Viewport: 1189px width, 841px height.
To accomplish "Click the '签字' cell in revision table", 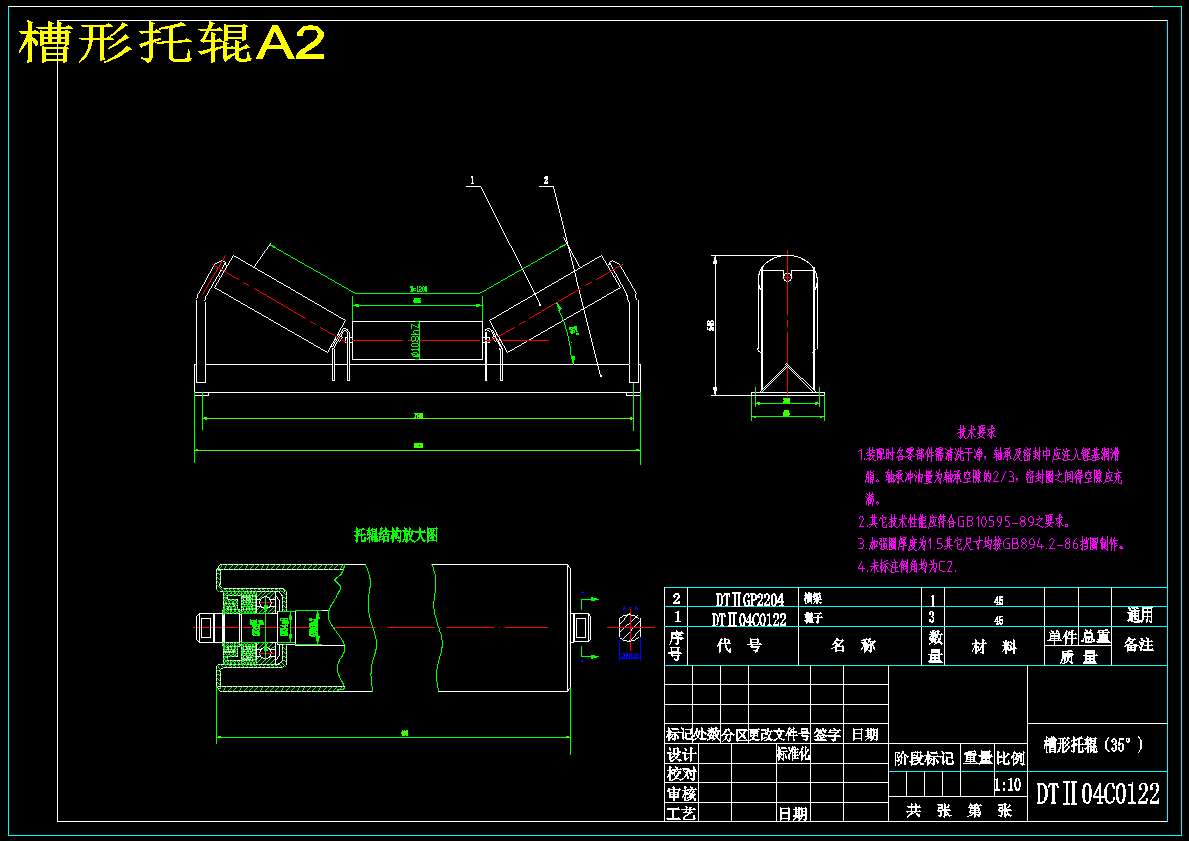I will pyautogui.click(x=827, y=734).
